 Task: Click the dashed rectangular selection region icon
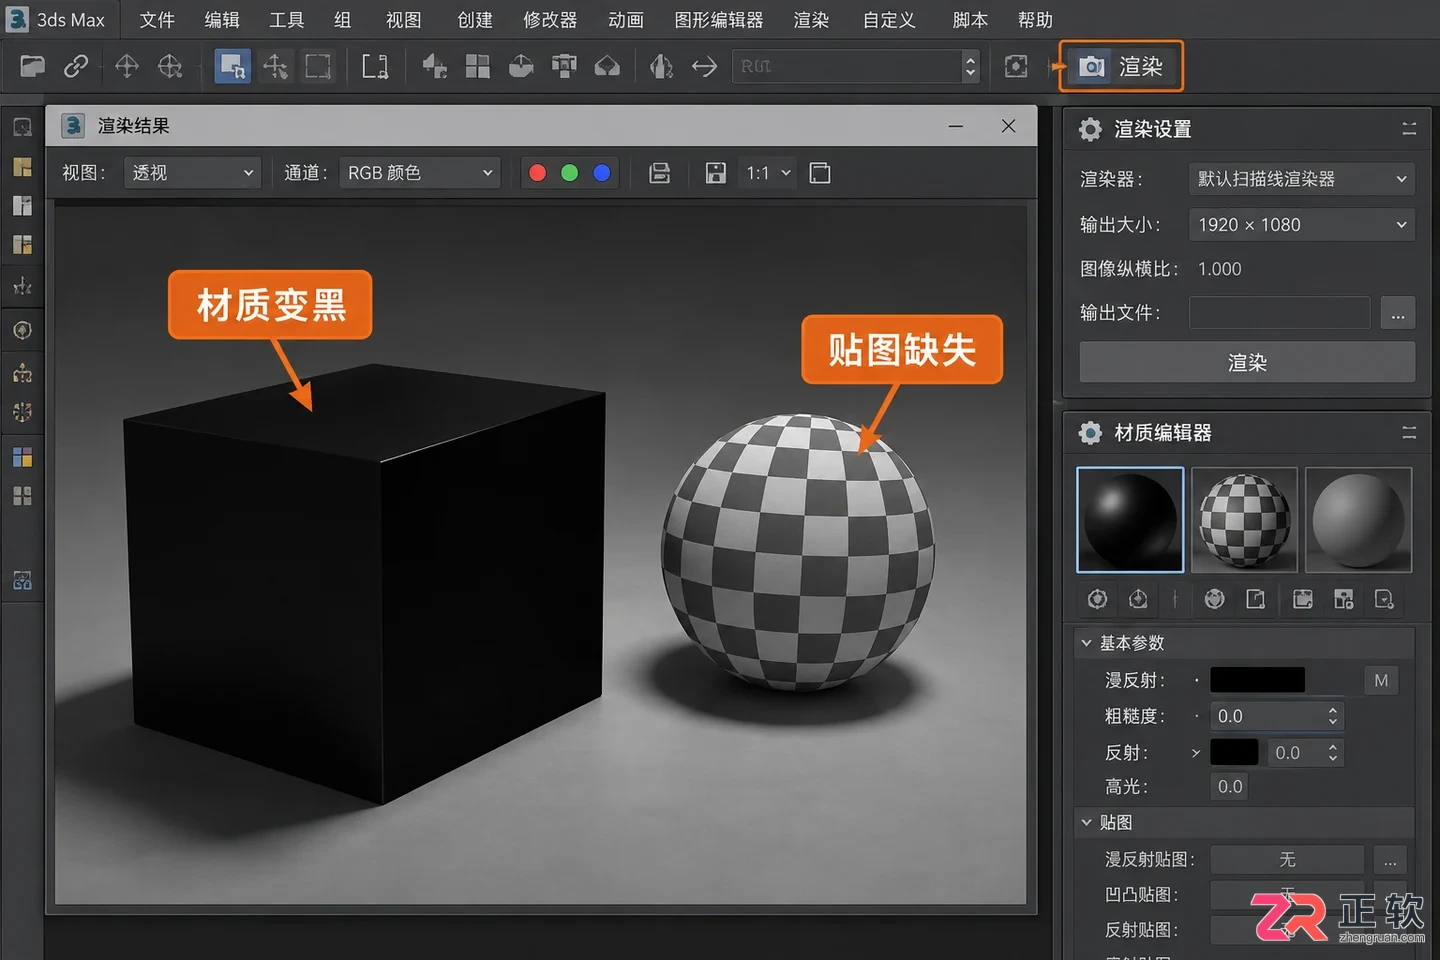(x=318, y=66)
